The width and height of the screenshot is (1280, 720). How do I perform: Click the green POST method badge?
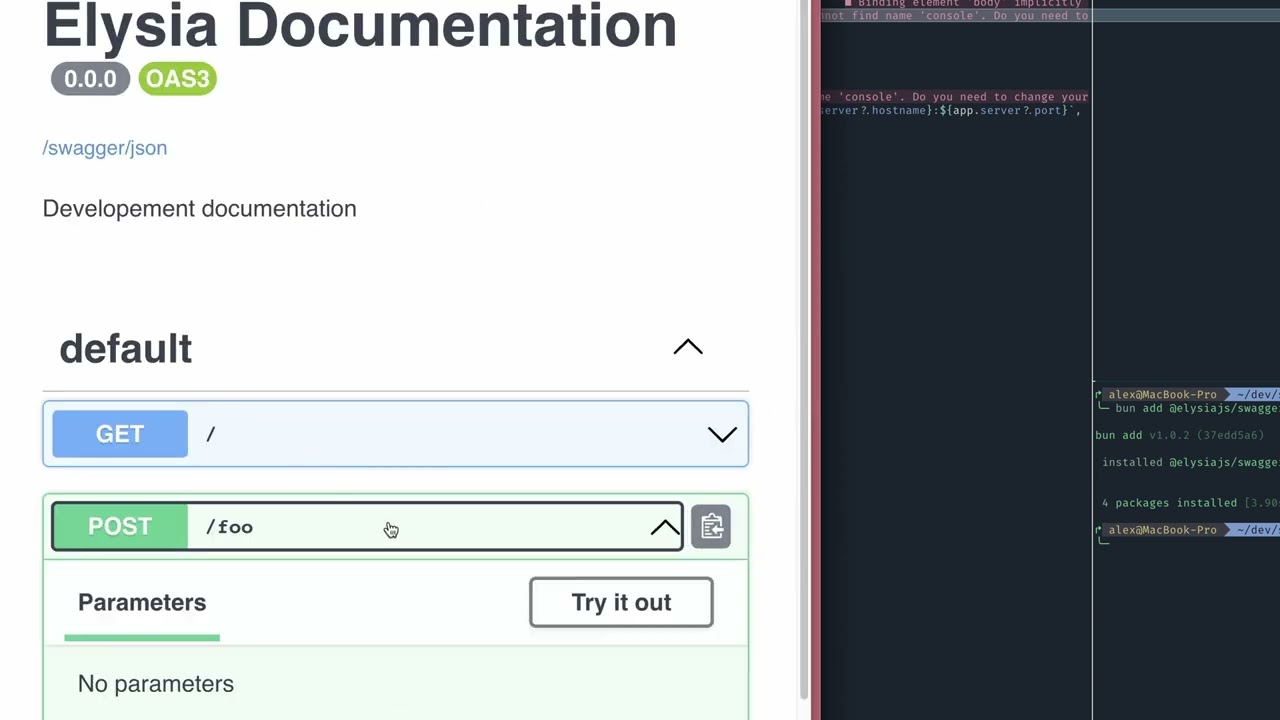(120, 527)
